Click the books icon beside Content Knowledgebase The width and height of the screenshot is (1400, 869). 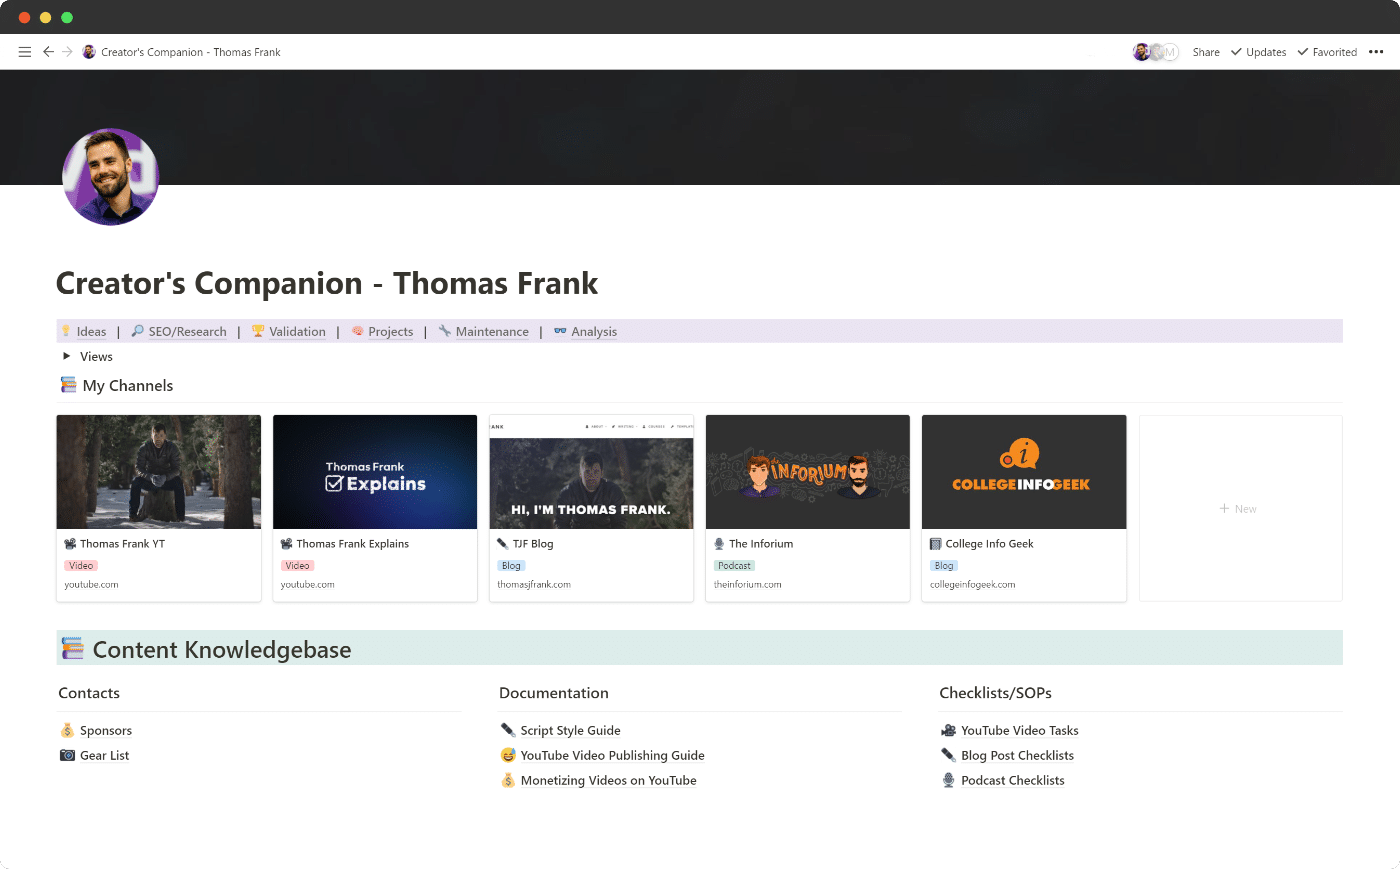[x=72, y=648]
